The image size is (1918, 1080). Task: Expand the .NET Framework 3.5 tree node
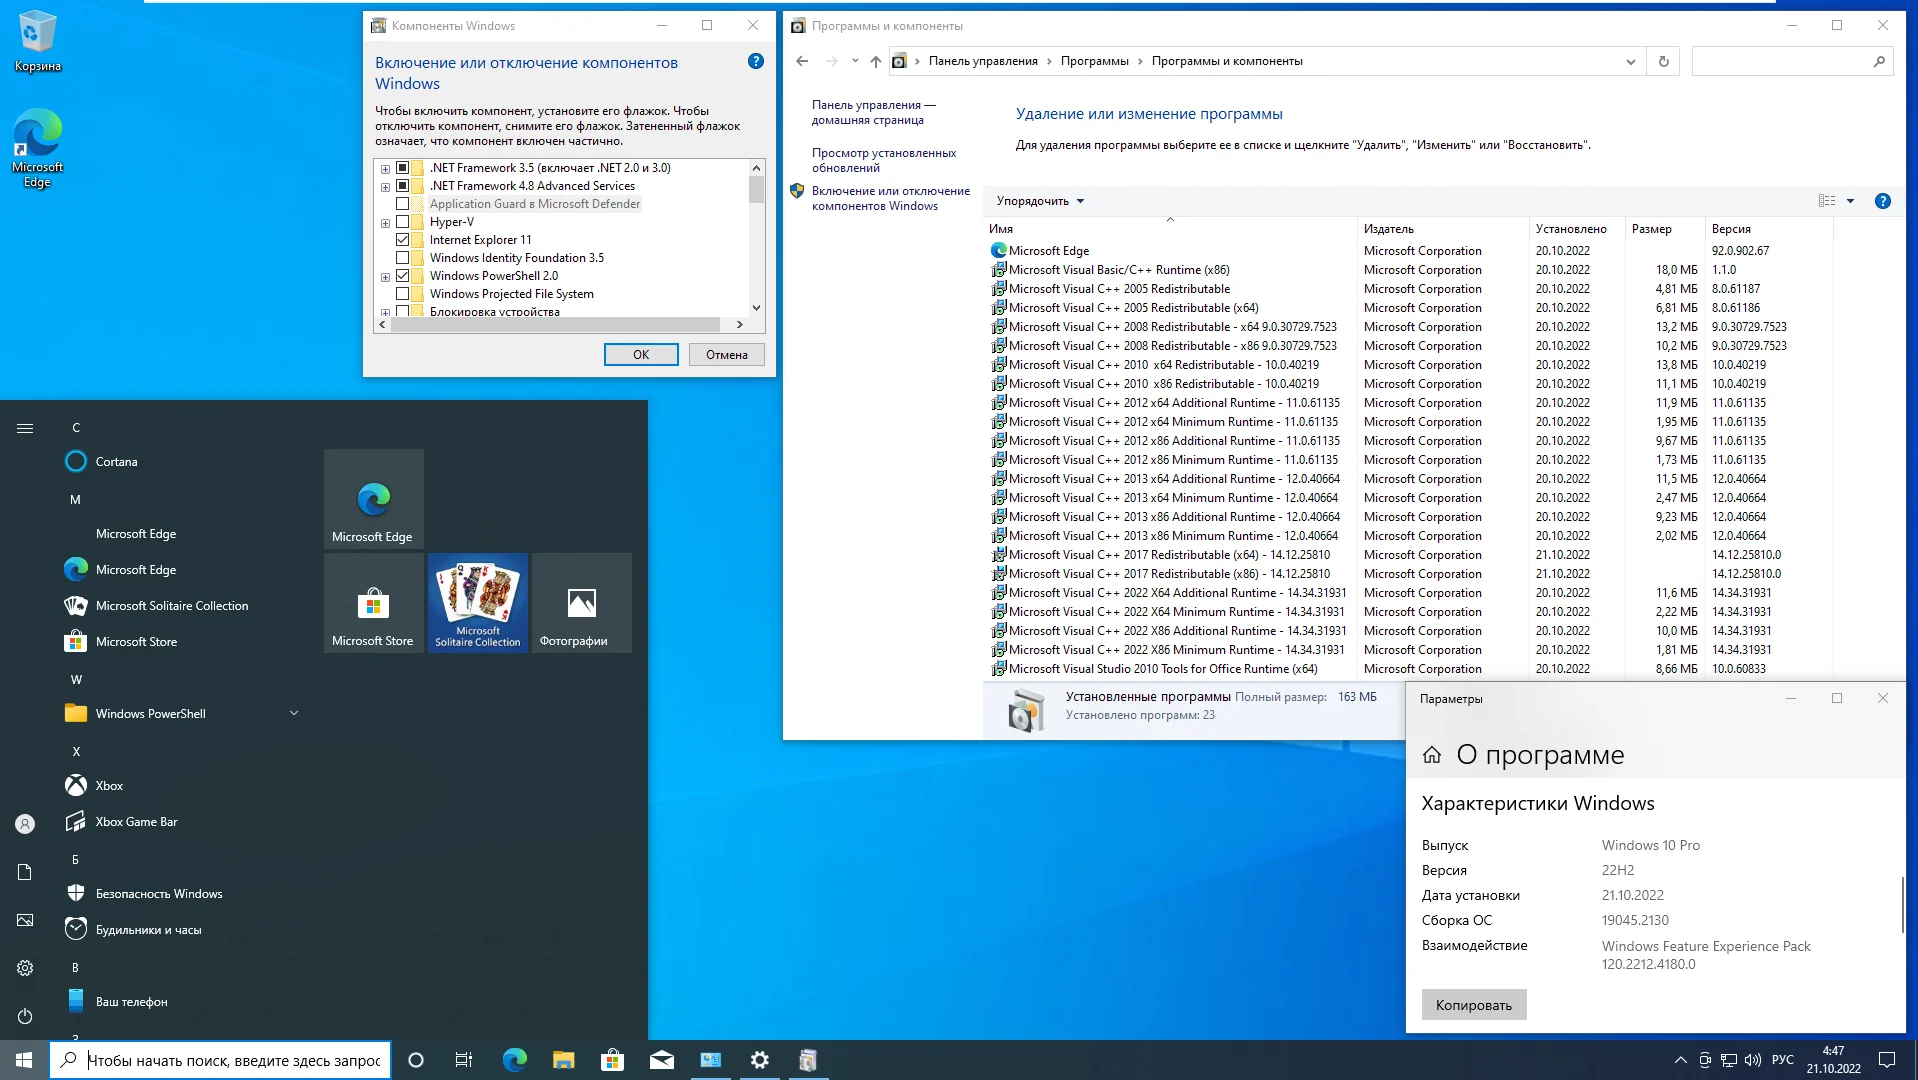point(385,169)
